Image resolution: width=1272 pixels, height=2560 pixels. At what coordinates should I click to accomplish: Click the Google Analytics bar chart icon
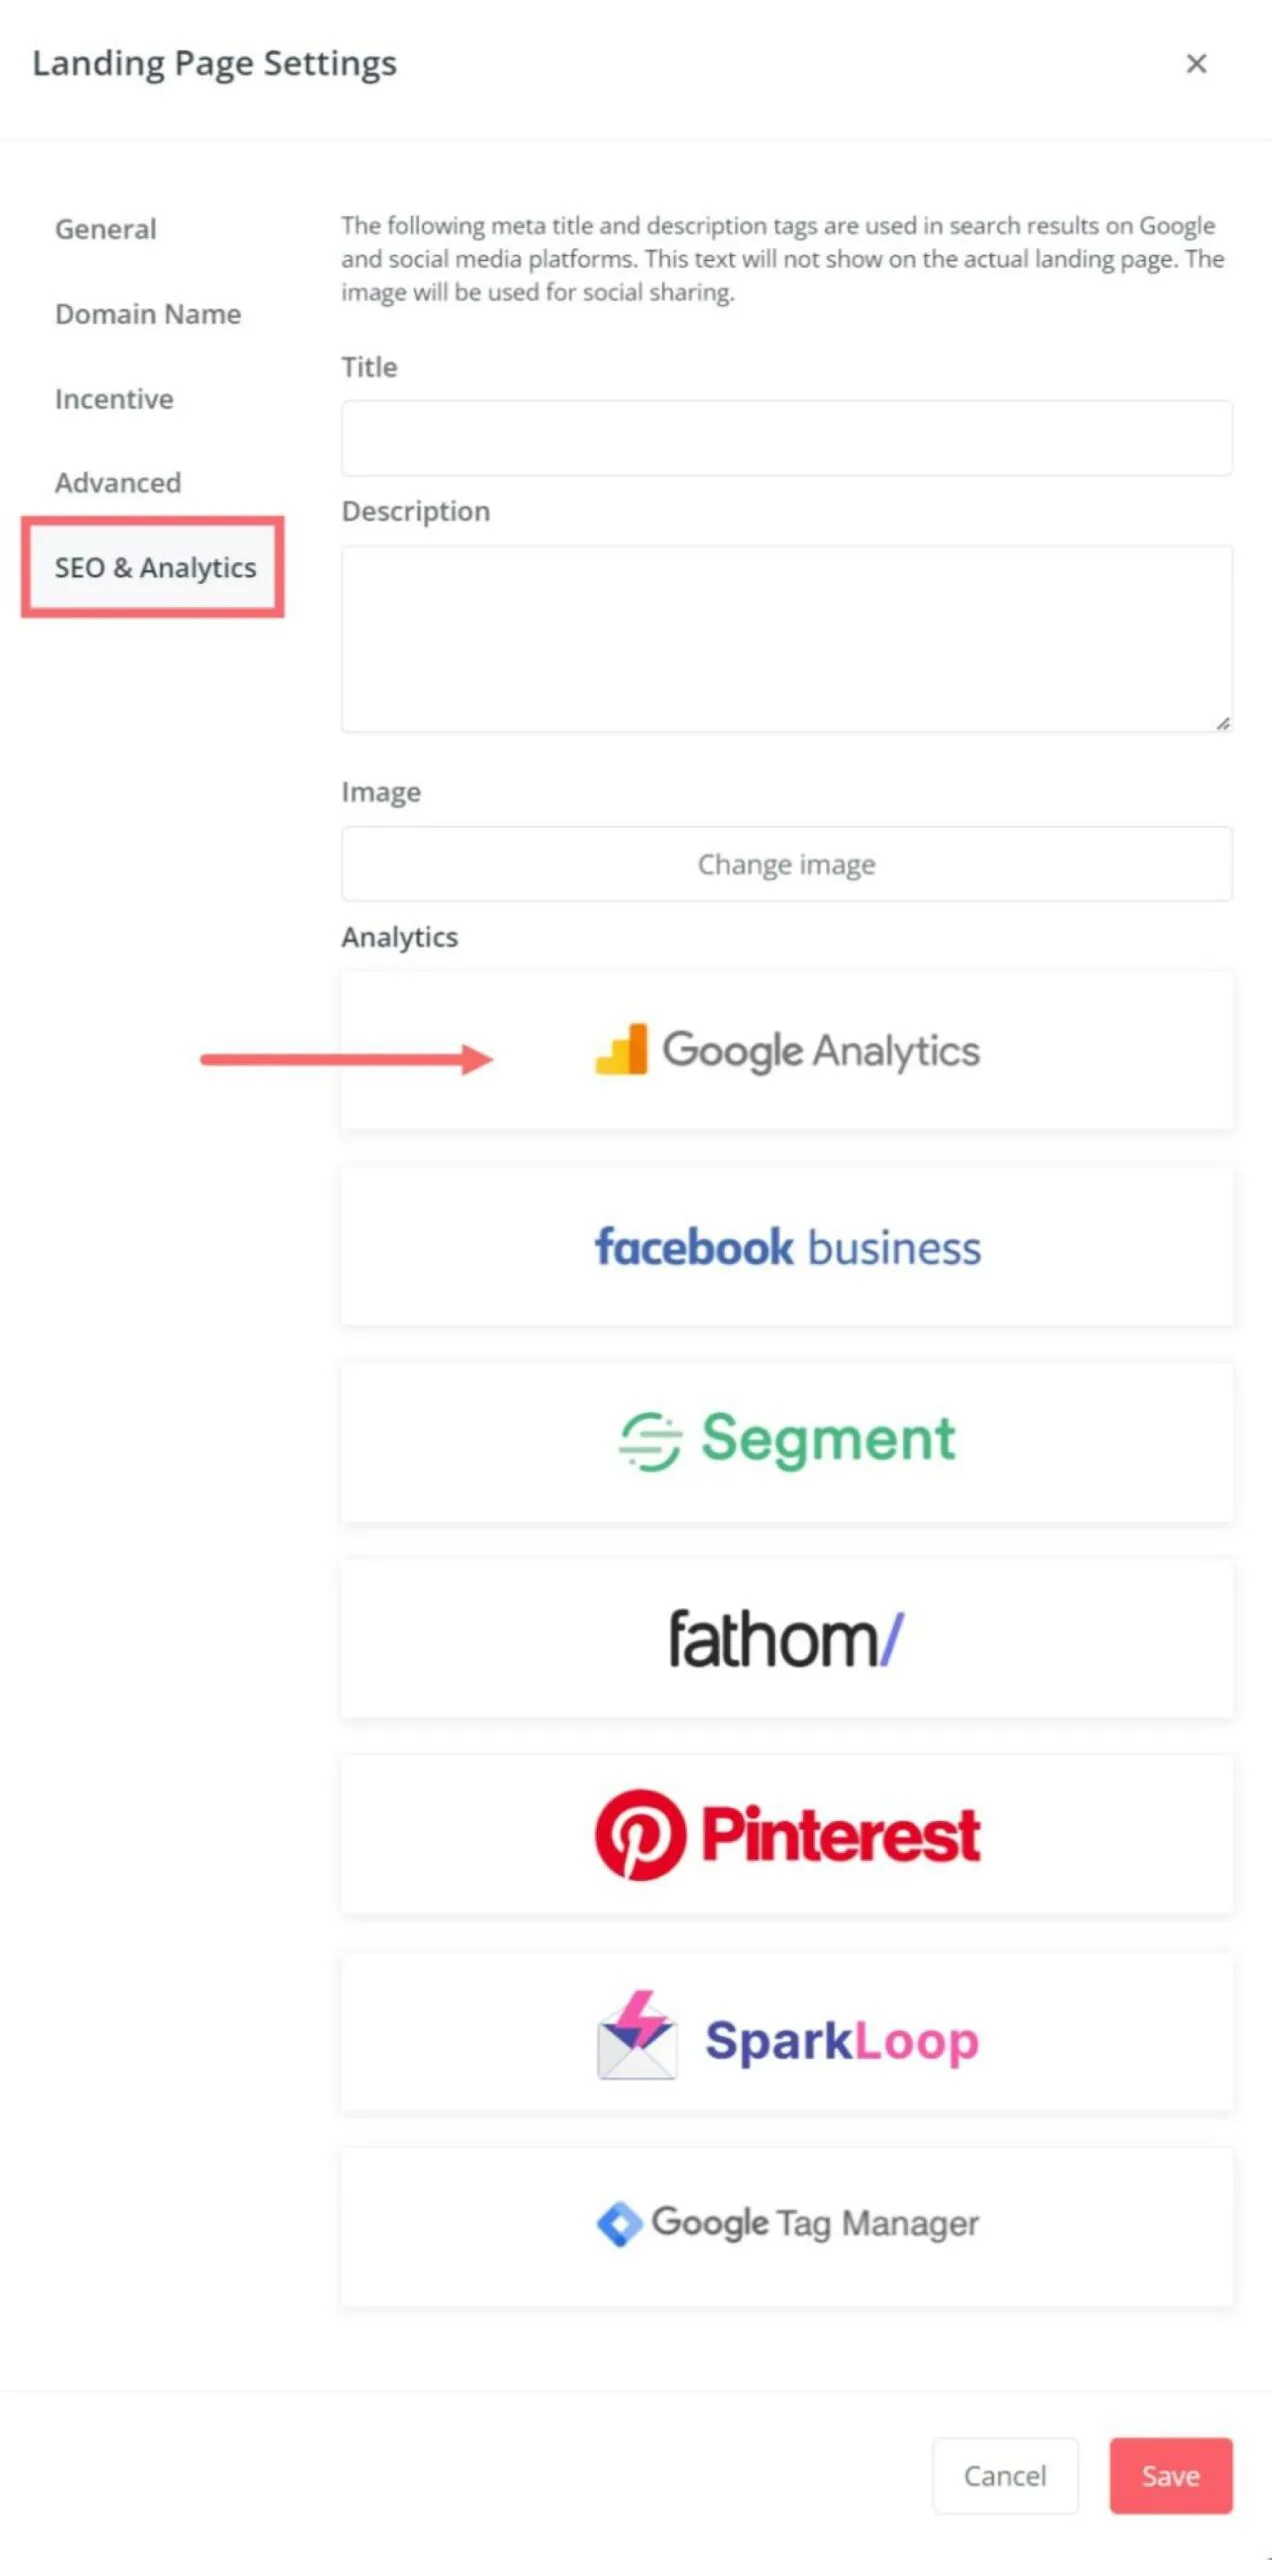(621, 1049)
